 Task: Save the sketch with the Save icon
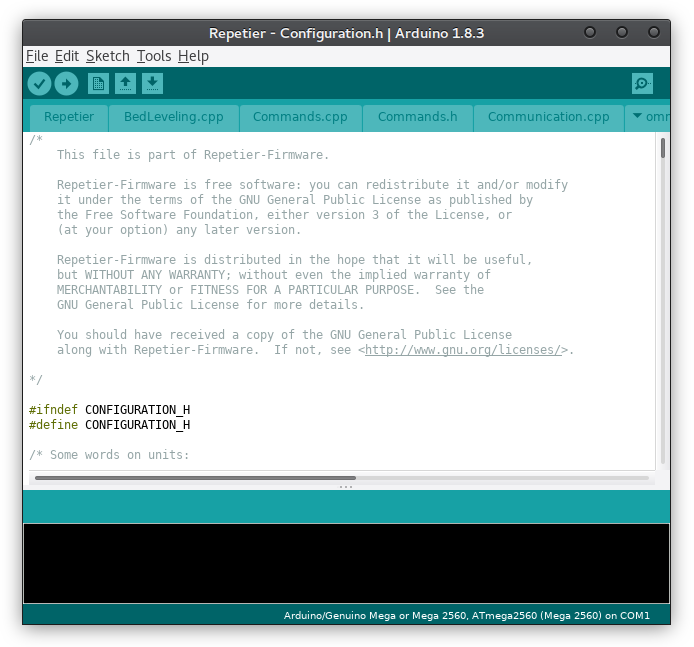point(152,84)
